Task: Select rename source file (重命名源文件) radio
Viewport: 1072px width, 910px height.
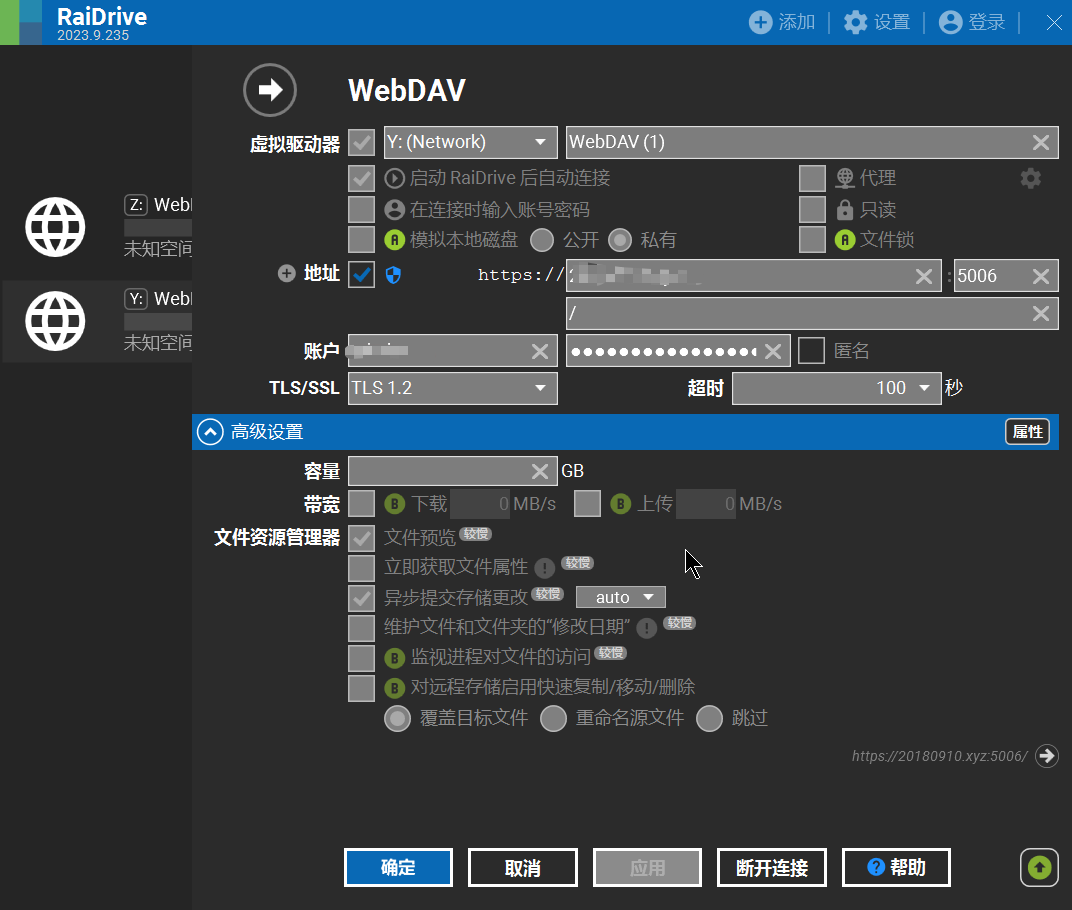Action: point(553,719)
